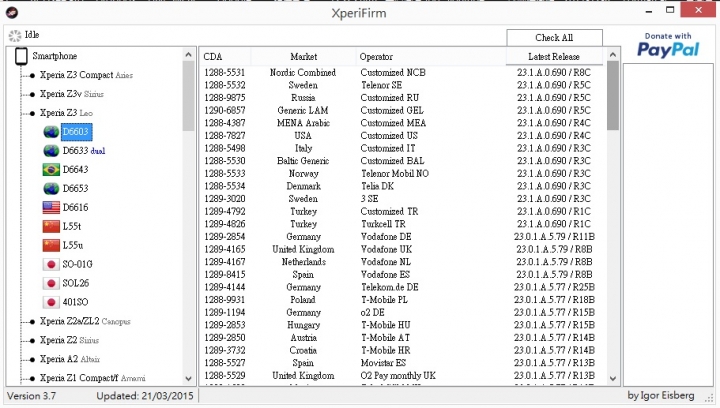The image size is (720, 408).
Task: Select the SOL26 model entry
Action: [76, 283]
